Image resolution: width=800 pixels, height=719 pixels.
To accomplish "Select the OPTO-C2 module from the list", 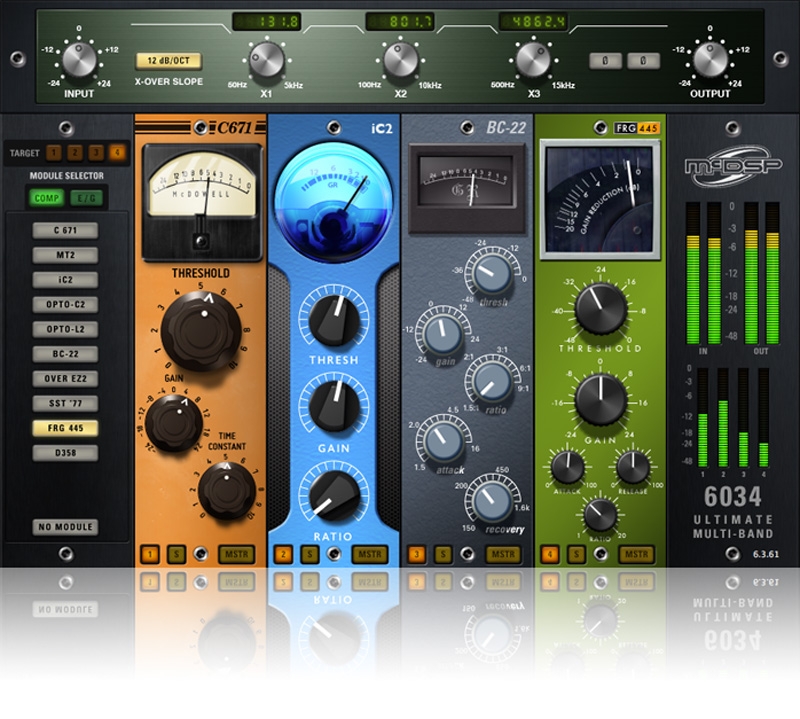I will tap(65, 304).
